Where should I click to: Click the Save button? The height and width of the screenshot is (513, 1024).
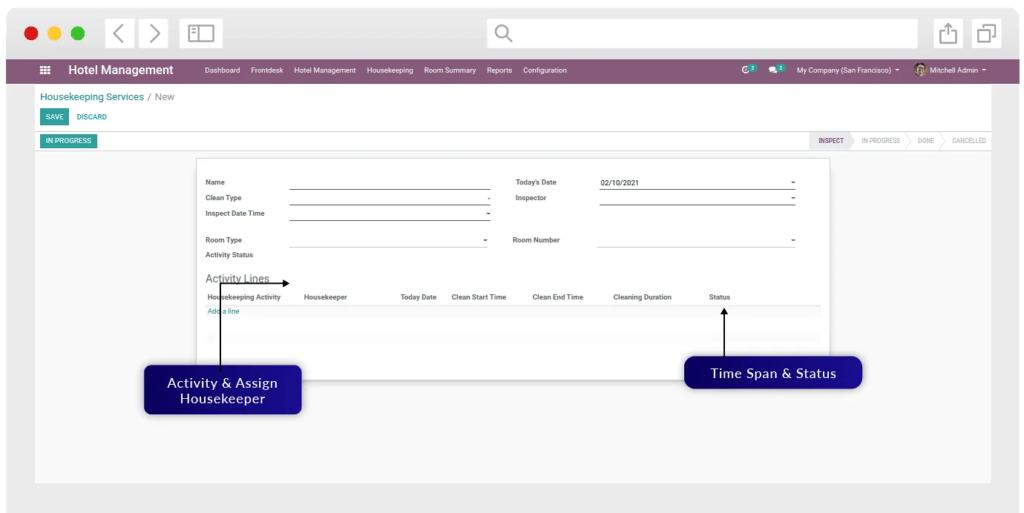point(54,117)
